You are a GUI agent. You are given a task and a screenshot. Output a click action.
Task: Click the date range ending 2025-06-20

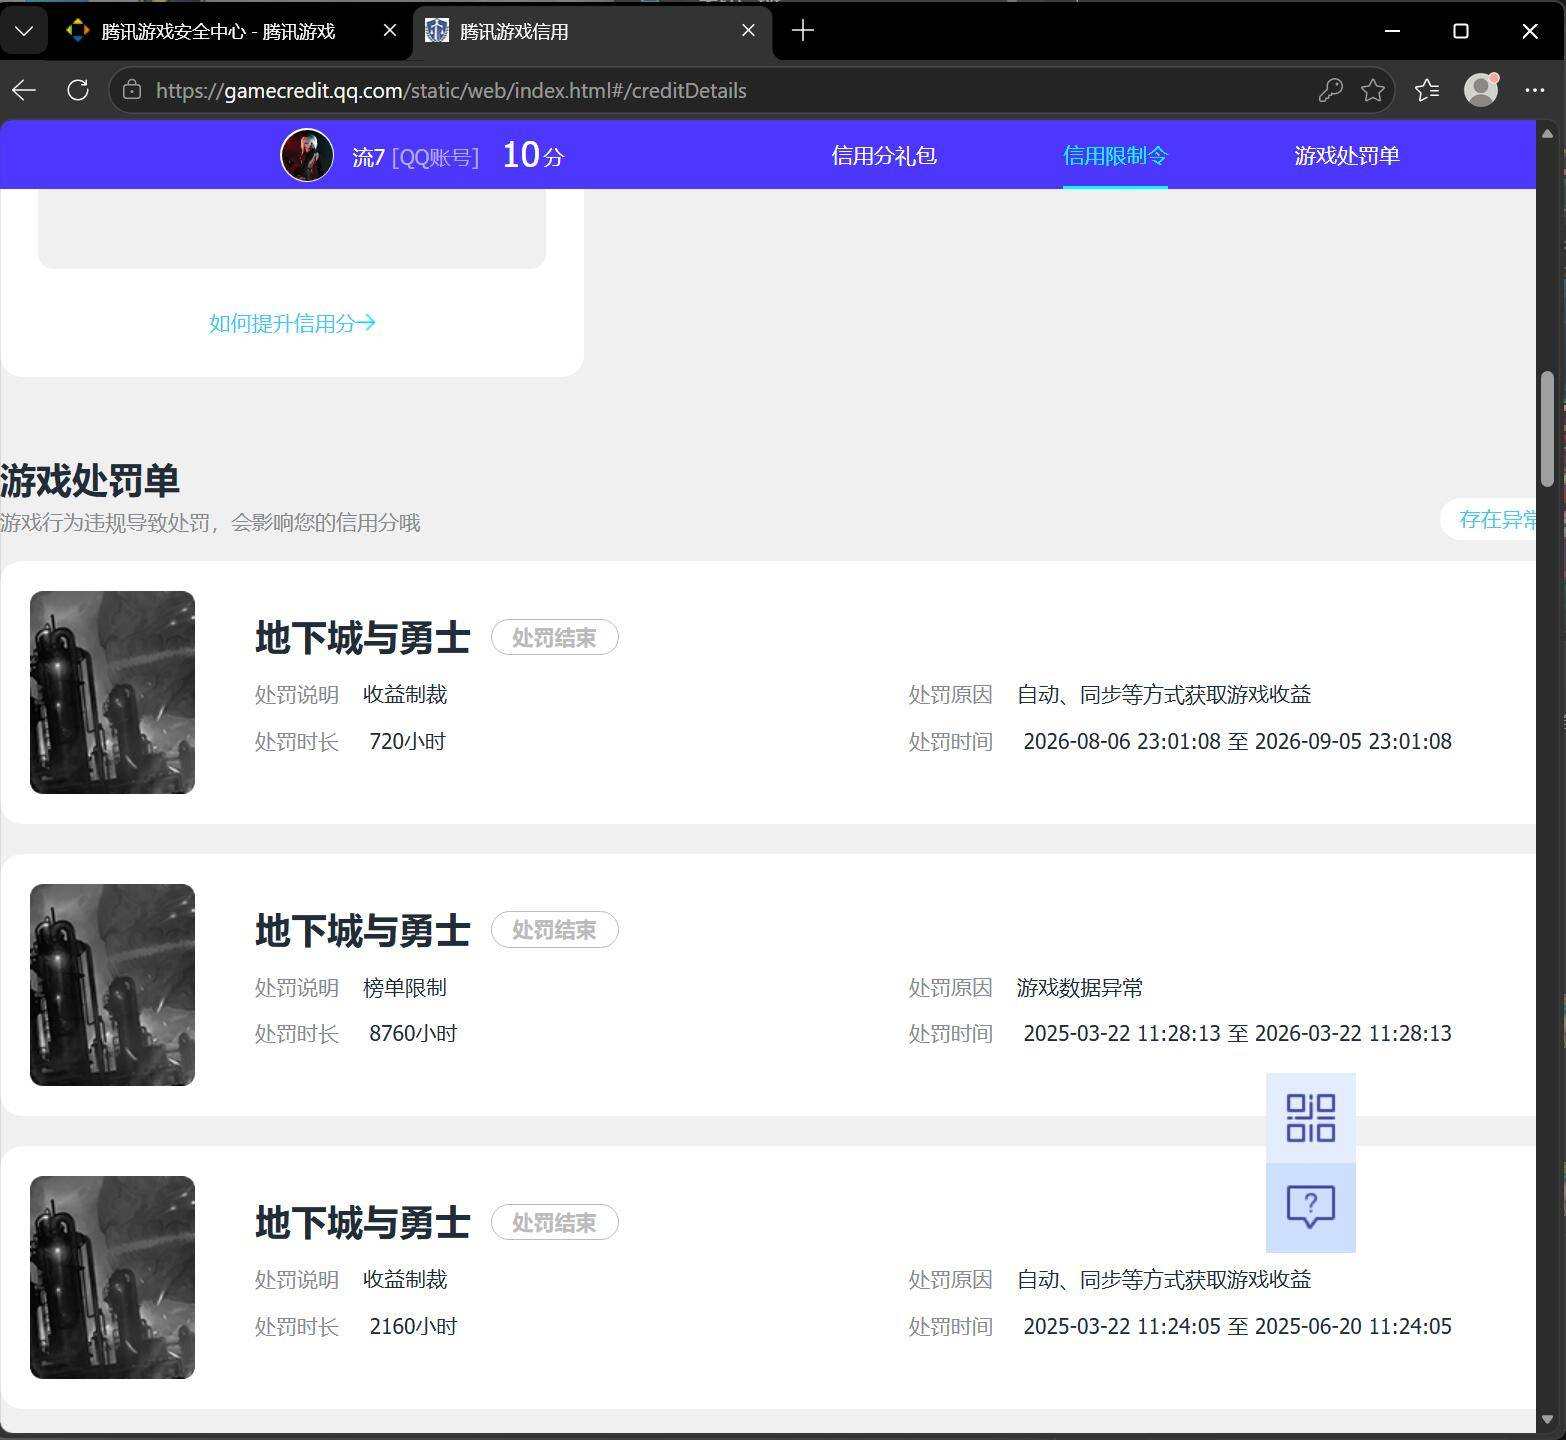[1237, 1326]
